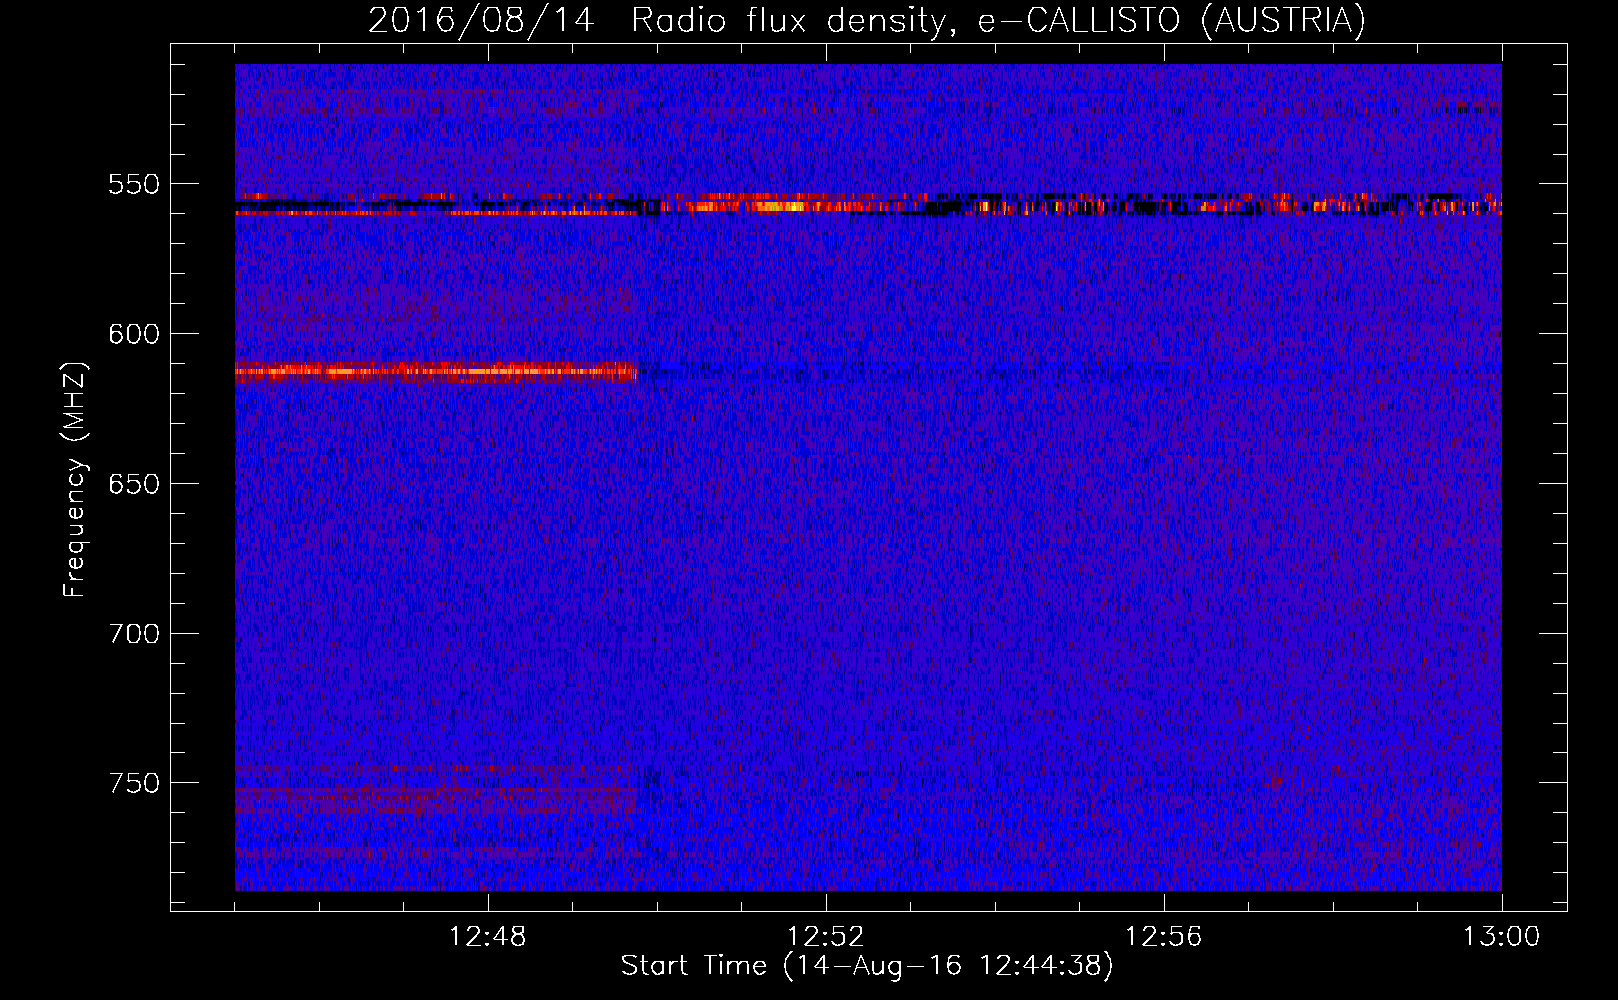This screenshot has width=1618, height=1000.
Task: Click the 12:56 time tick label
Action: click(1164, 937)
